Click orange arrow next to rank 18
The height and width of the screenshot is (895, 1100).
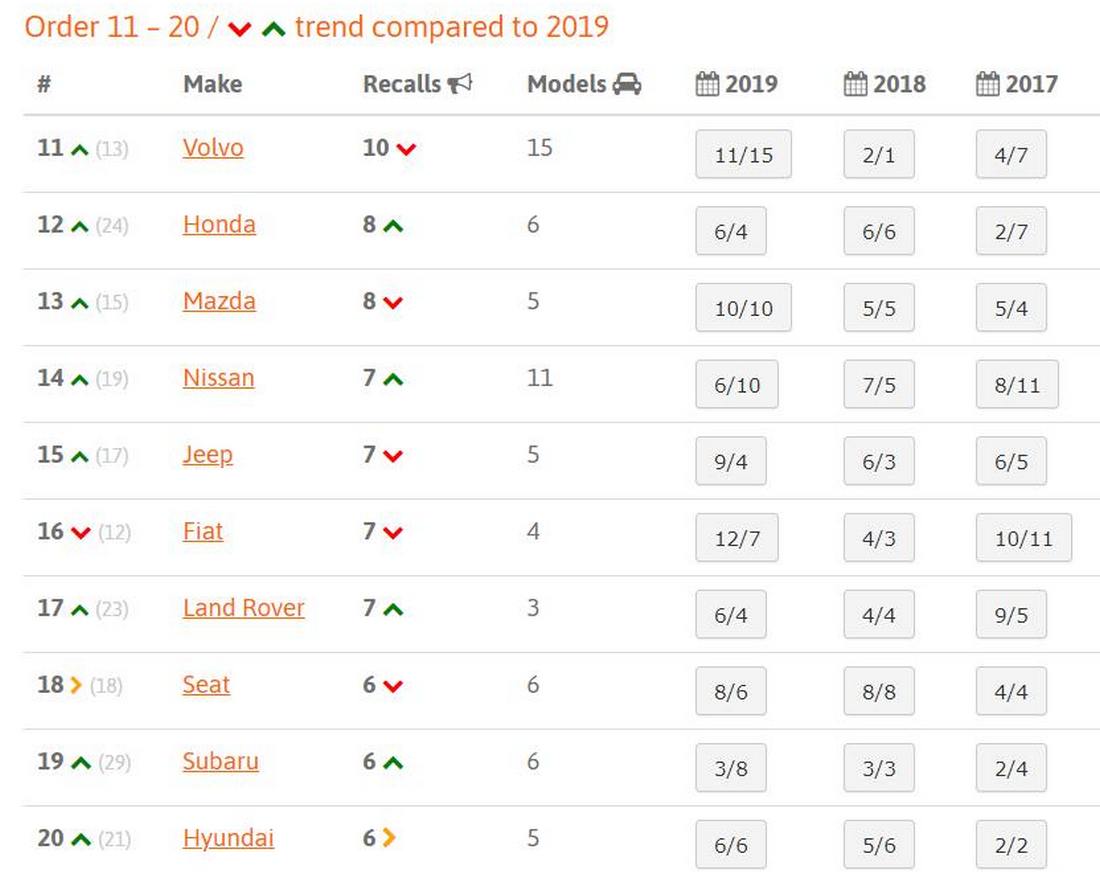click(x=76, y=686)
